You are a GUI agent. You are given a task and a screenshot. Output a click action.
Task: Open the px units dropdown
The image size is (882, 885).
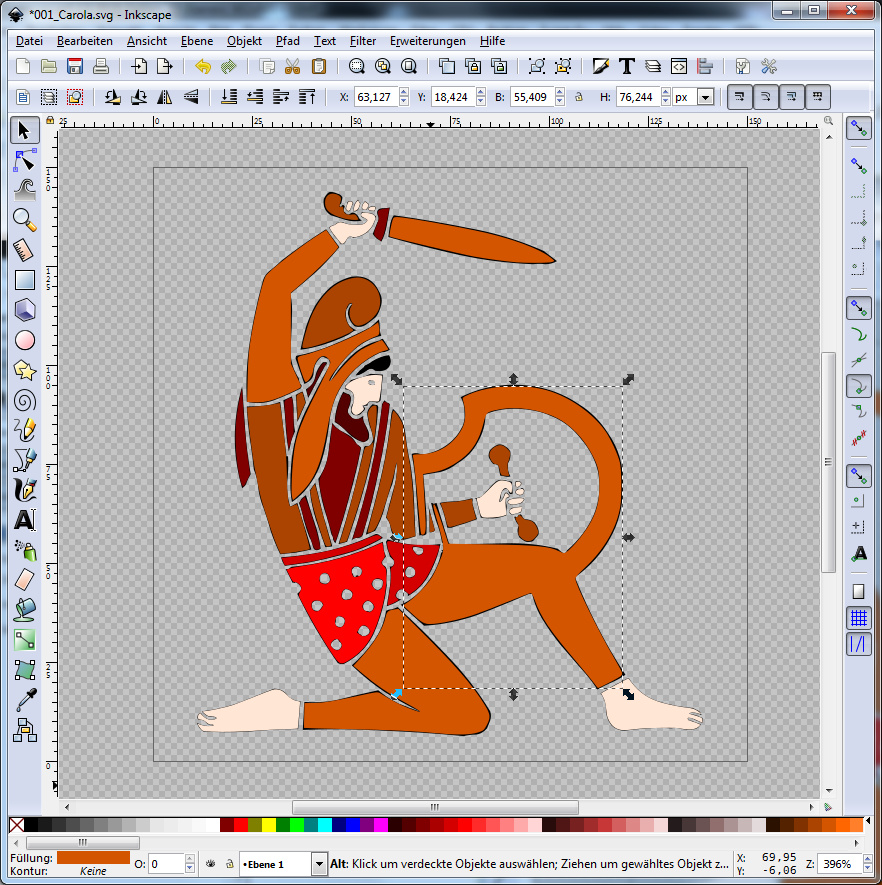click(x=705, y=98)
